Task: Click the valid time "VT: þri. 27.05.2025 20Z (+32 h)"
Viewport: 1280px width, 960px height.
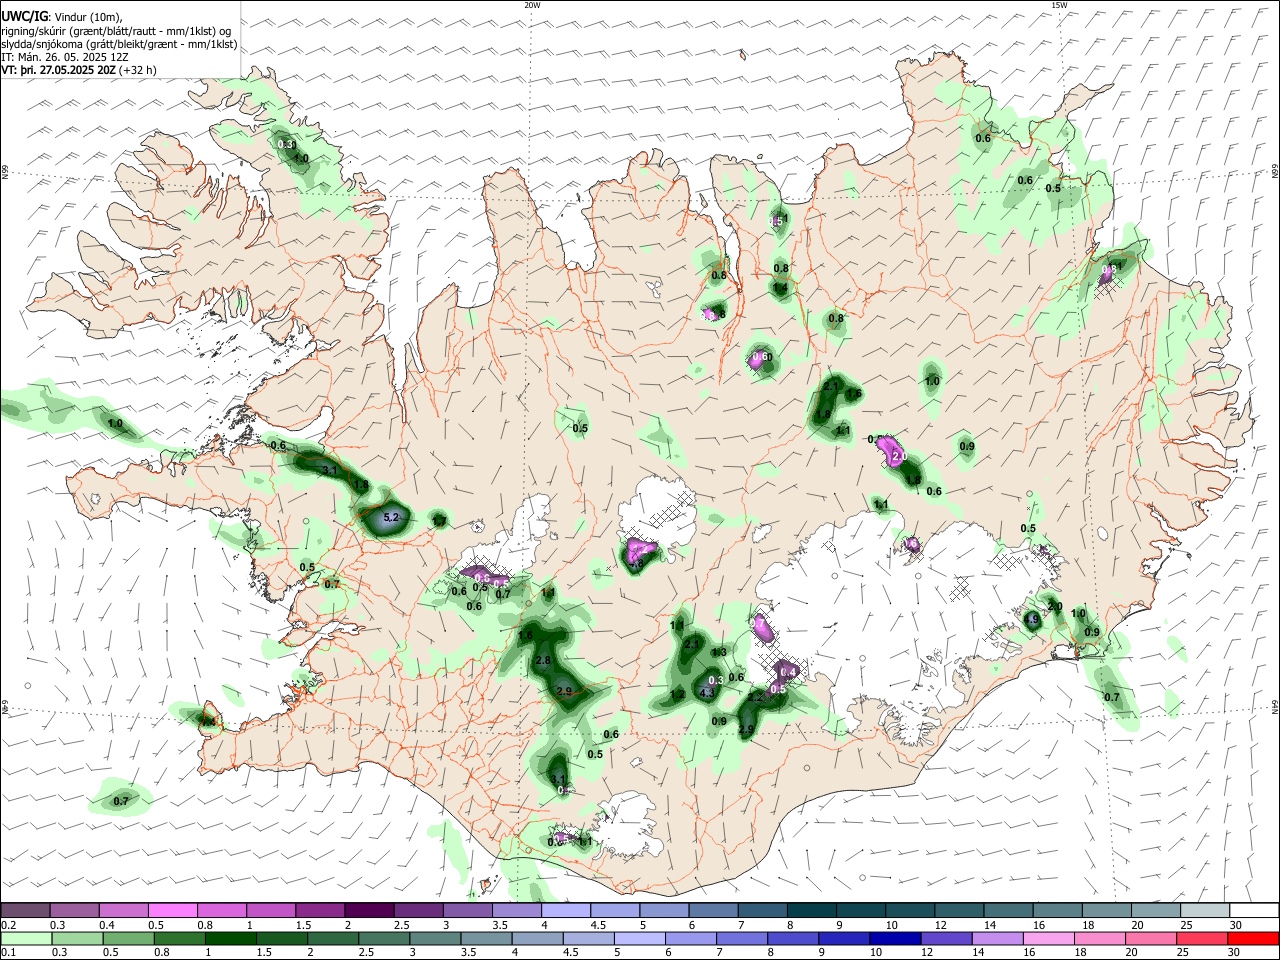Action: coord(79,70)
